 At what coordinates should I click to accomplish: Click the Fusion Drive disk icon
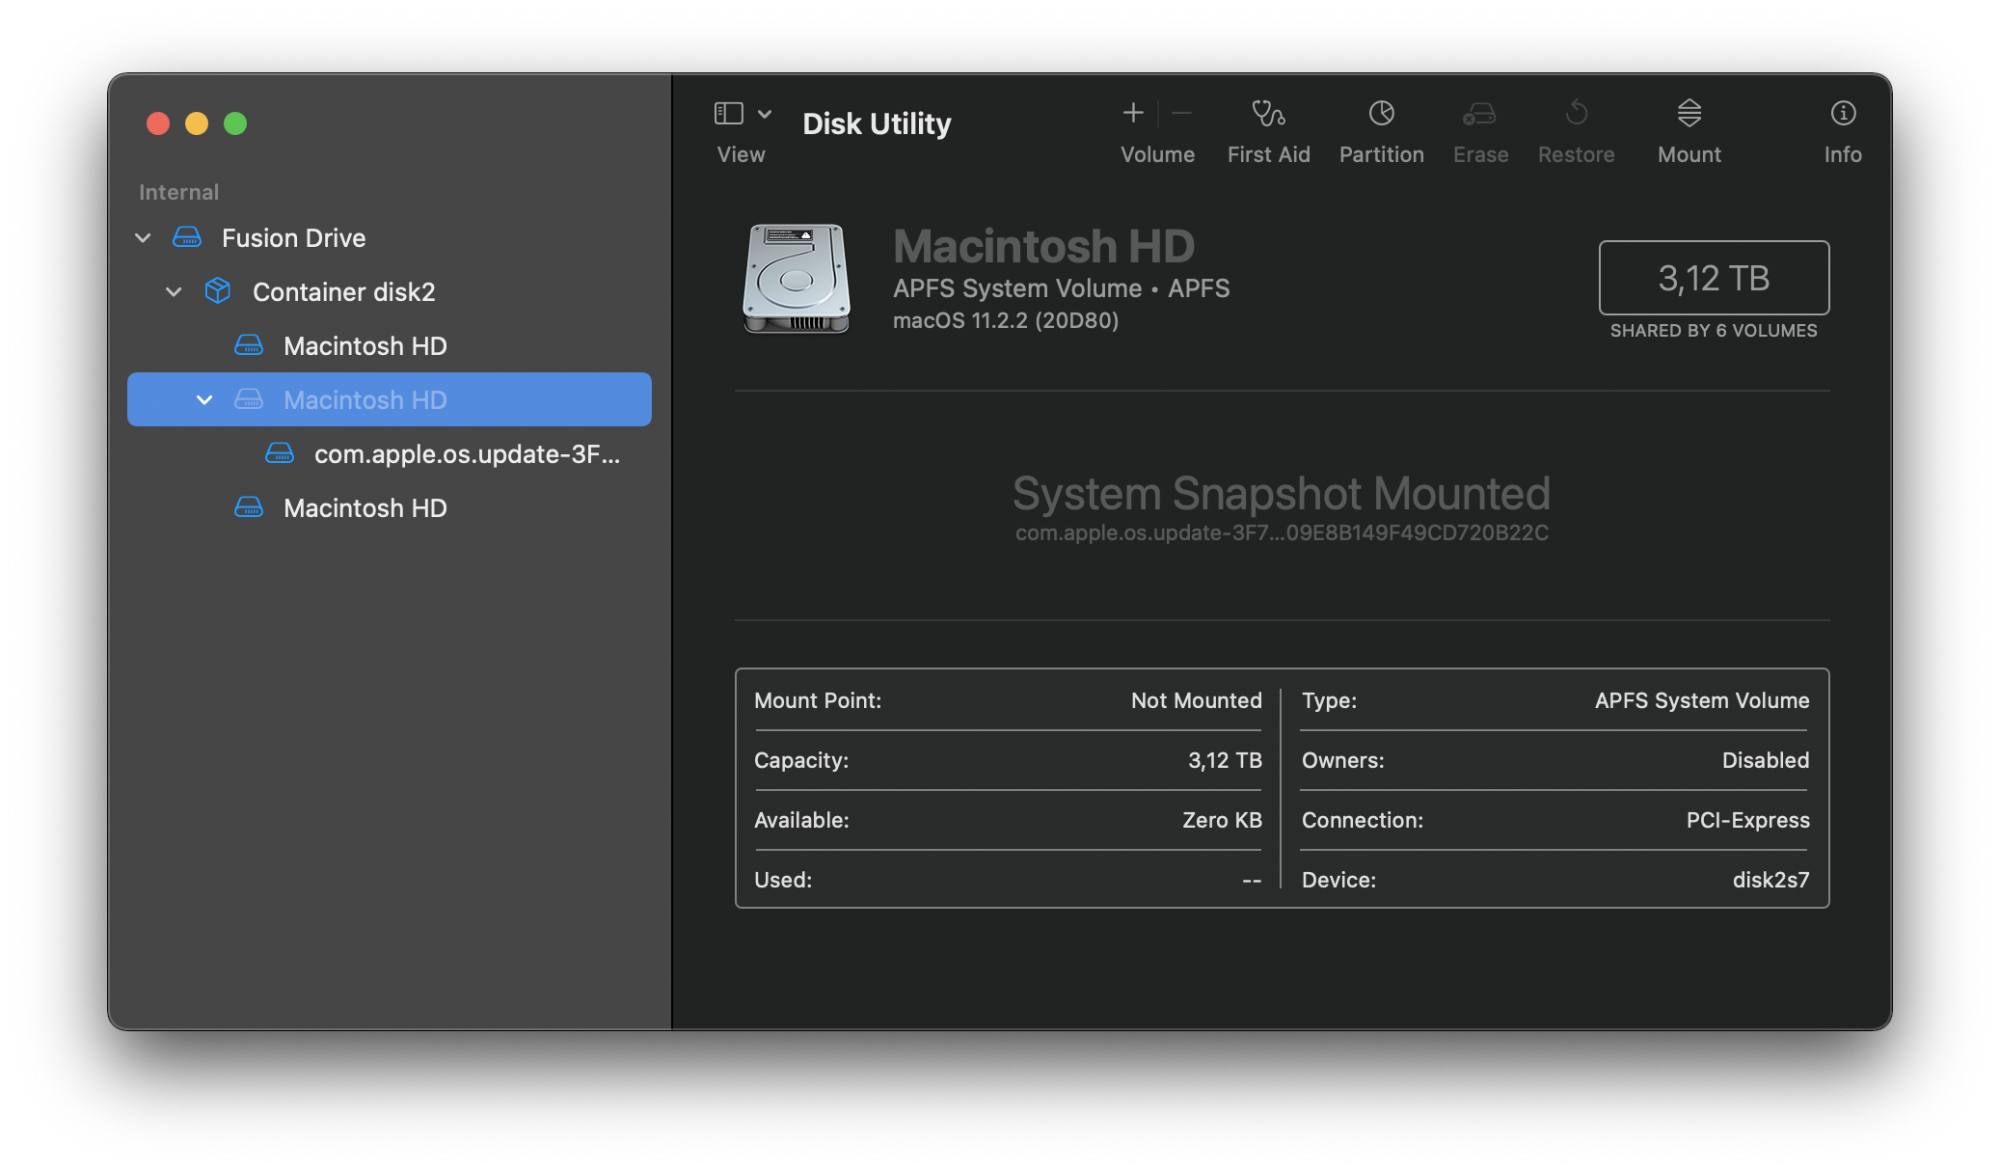pyautogui.click(x=187, y=238)
